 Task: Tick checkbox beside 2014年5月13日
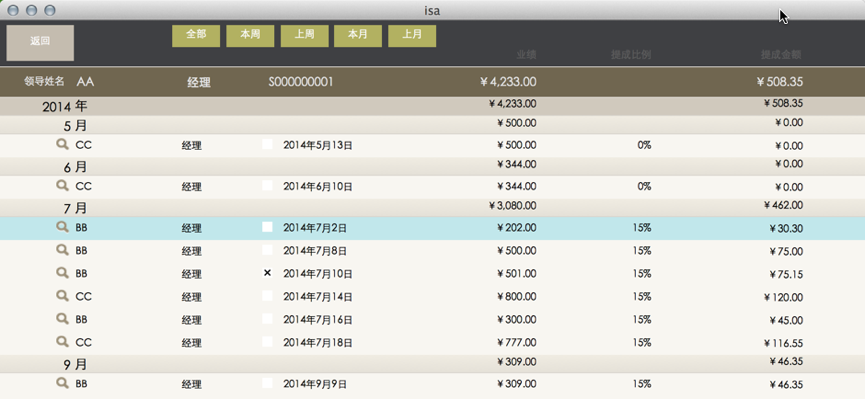point(268,145)
